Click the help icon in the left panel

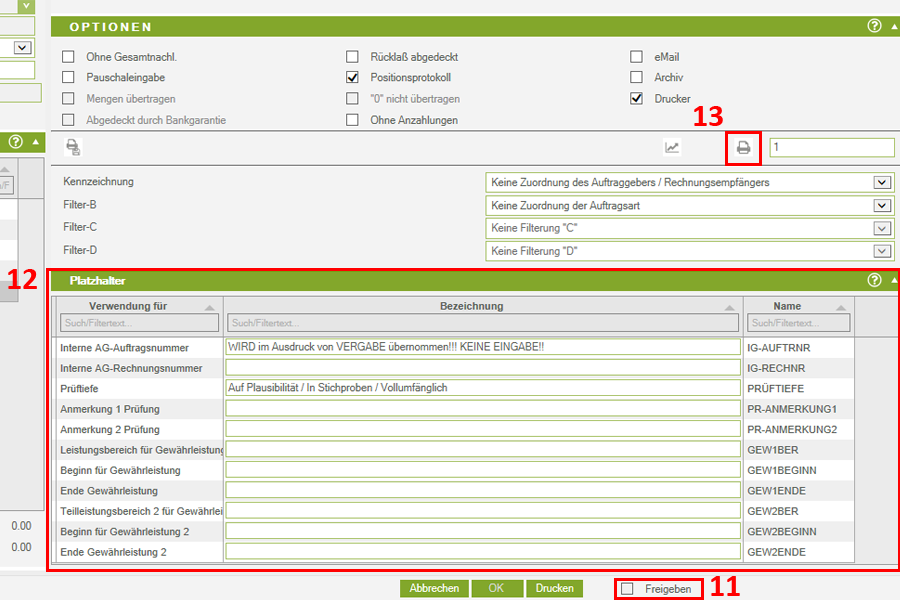[15, 142]
